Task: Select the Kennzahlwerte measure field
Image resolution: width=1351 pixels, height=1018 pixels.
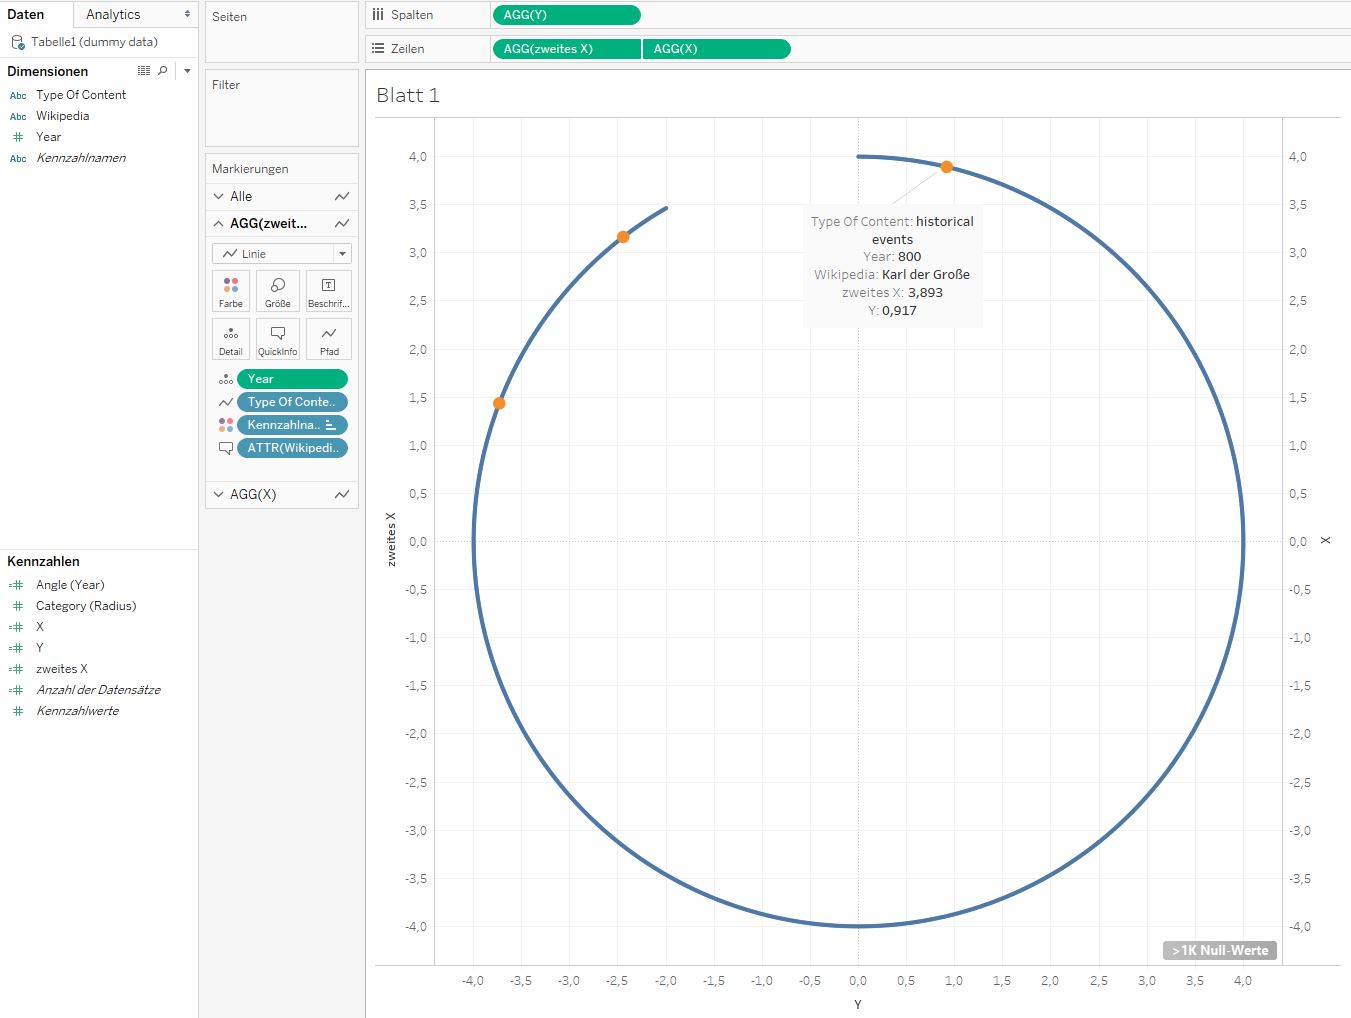Action: click(77, 711)
